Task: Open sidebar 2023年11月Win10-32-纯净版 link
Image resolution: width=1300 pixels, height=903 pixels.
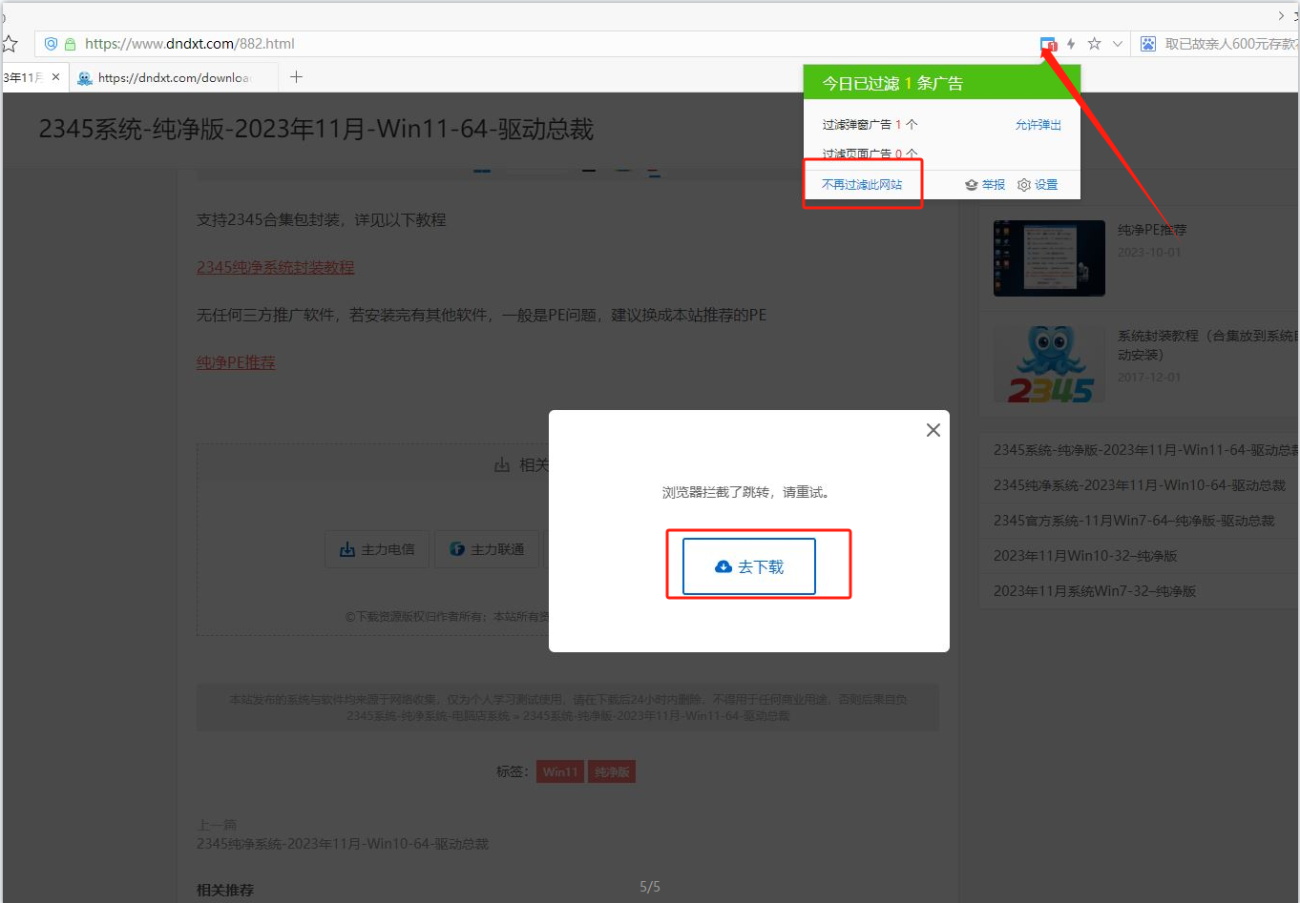Action: point(1085,556)
